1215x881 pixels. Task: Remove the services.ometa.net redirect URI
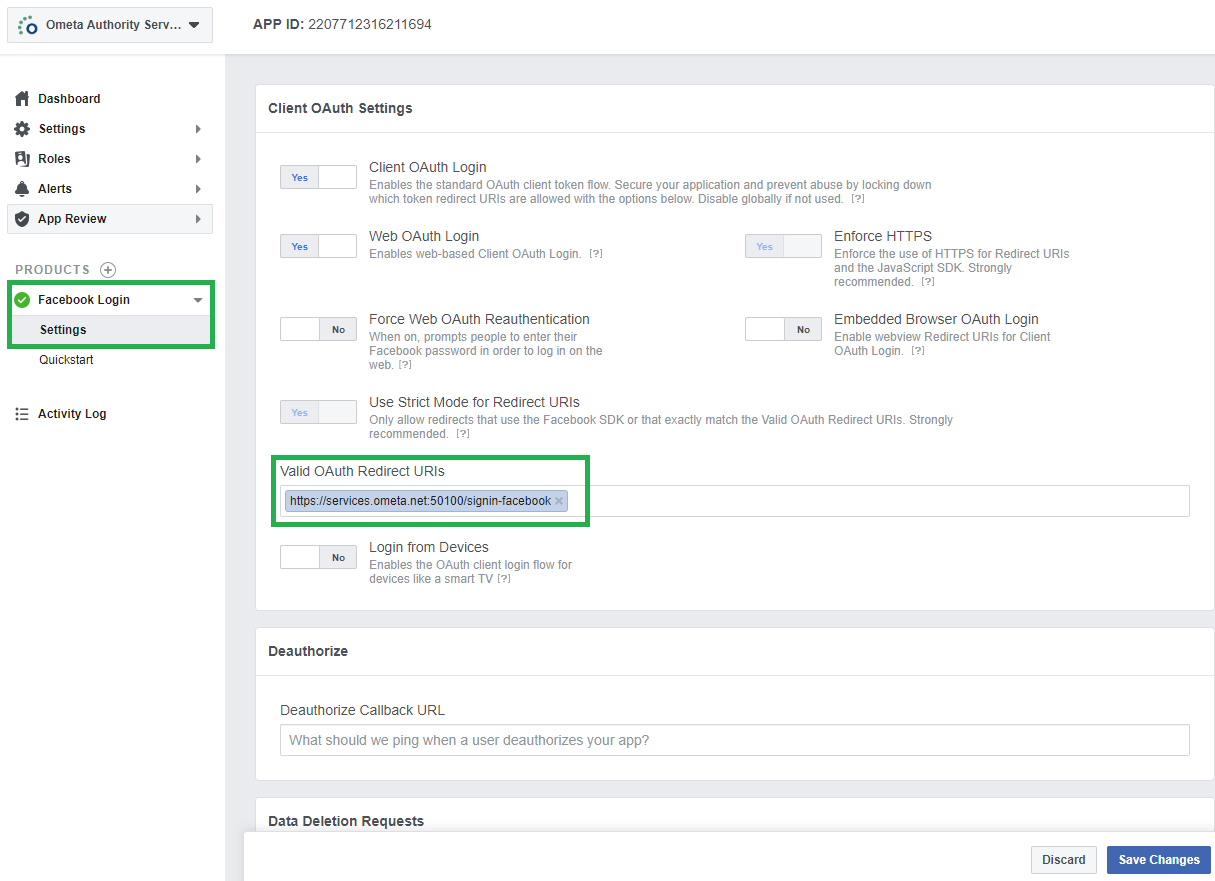pos(559,500)
